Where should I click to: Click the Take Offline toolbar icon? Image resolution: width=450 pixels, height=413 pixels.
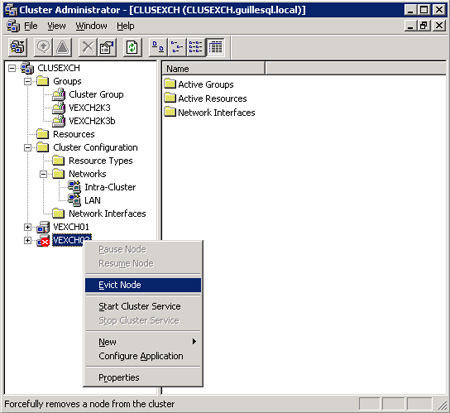tap(62, 47)
